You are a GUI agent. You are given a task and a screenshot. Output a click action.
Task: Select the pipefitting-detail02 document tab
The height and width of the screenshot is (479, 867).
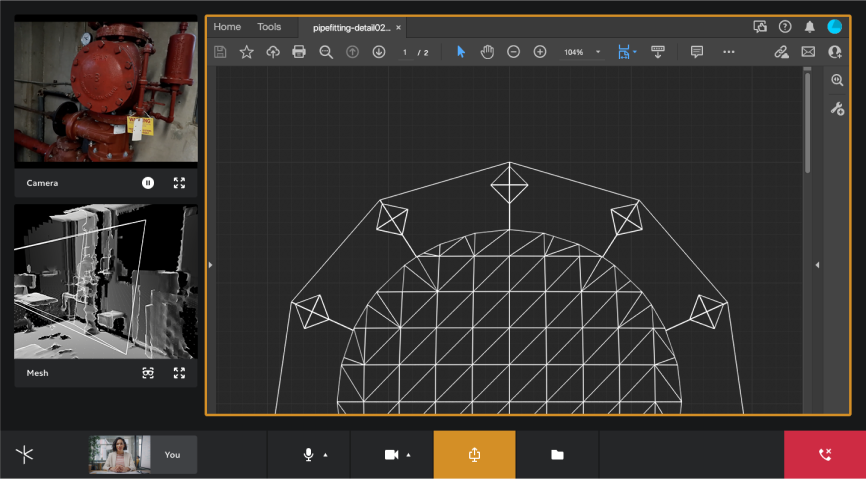(x=351, y=28)
